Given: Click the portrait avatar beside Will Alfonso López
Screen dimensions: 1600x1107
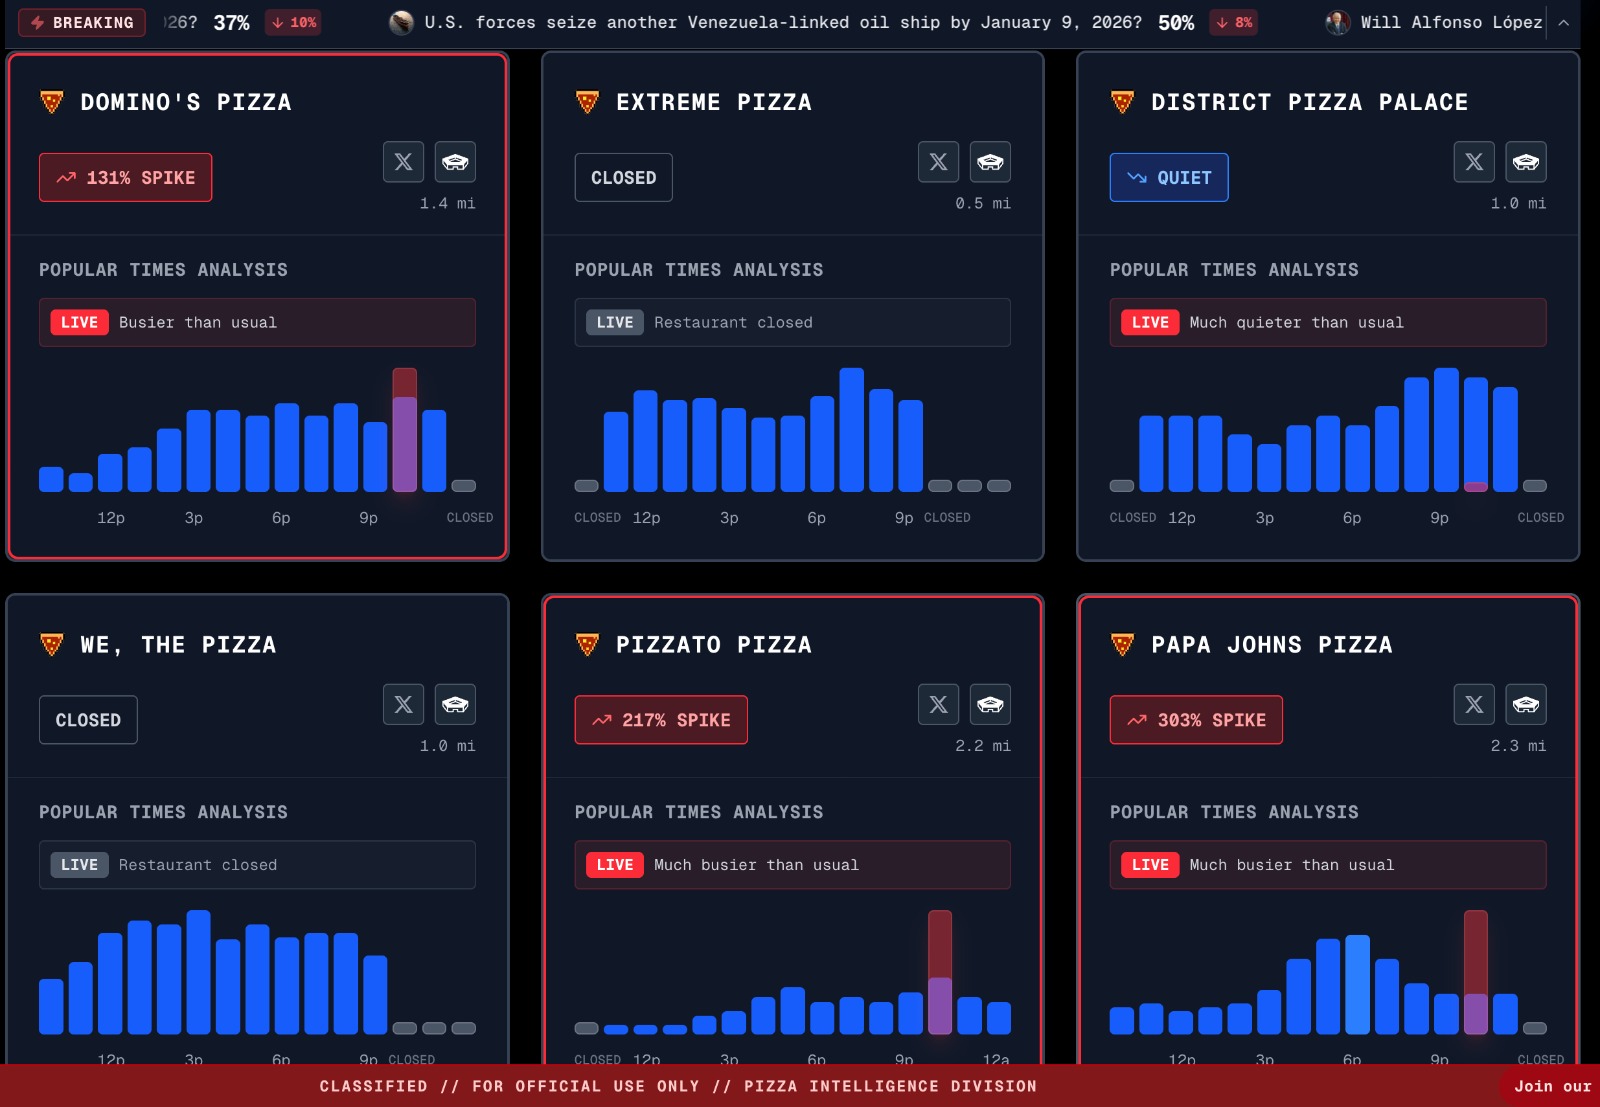Looking at the screenshot, I should click(1337, 22).
